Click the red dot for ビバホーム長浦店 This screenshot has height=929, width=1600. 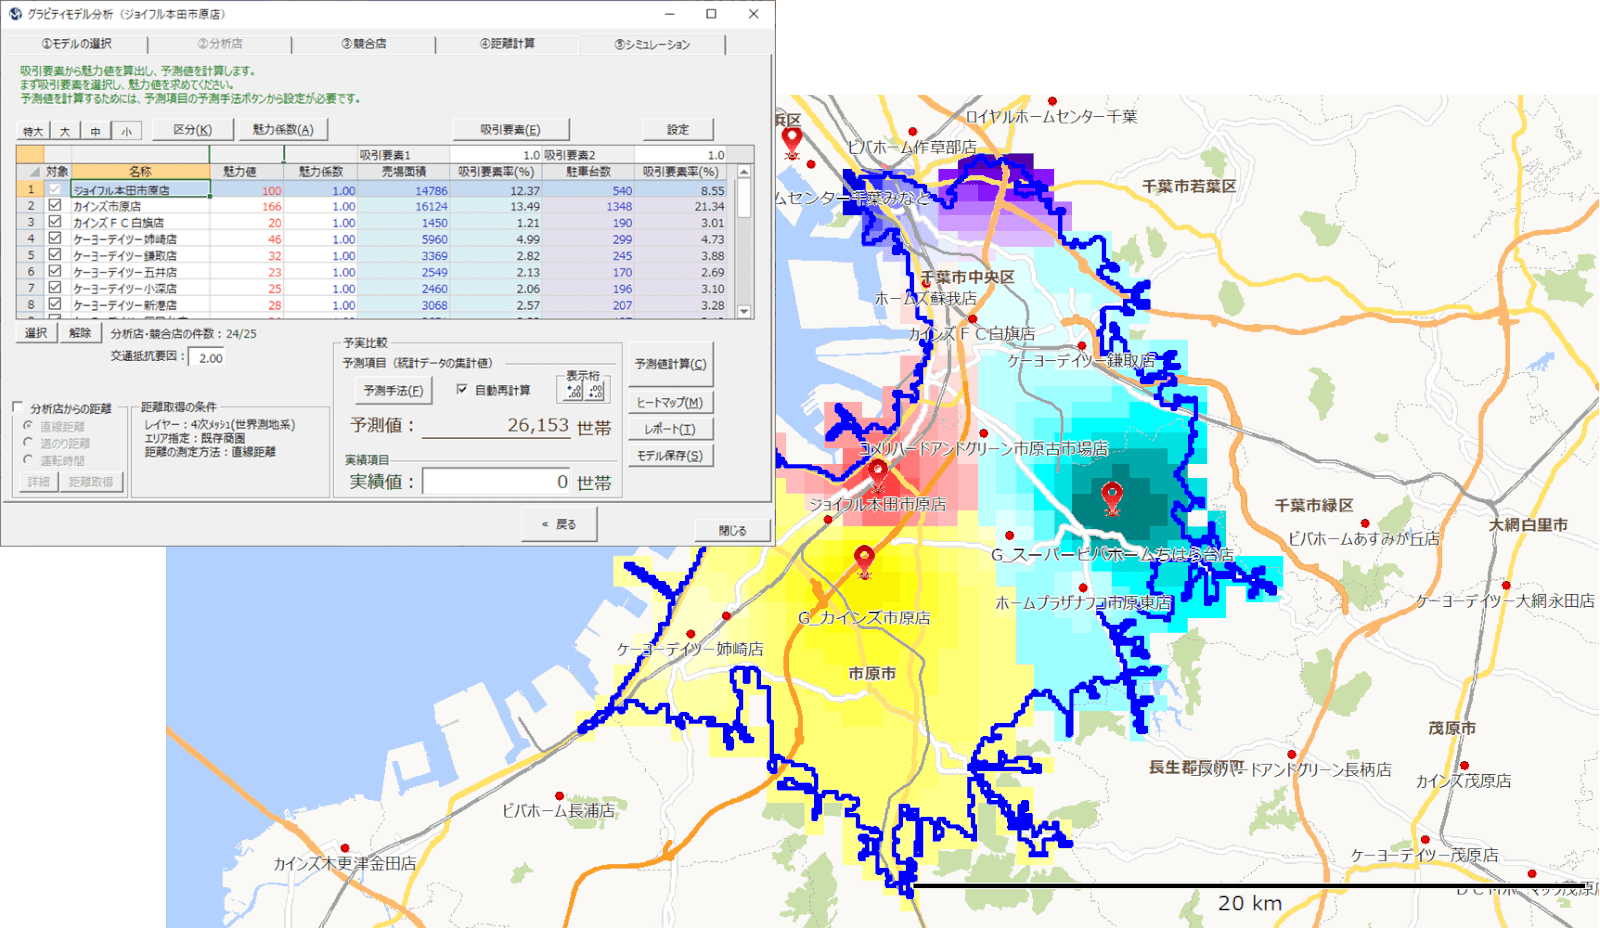559,796
